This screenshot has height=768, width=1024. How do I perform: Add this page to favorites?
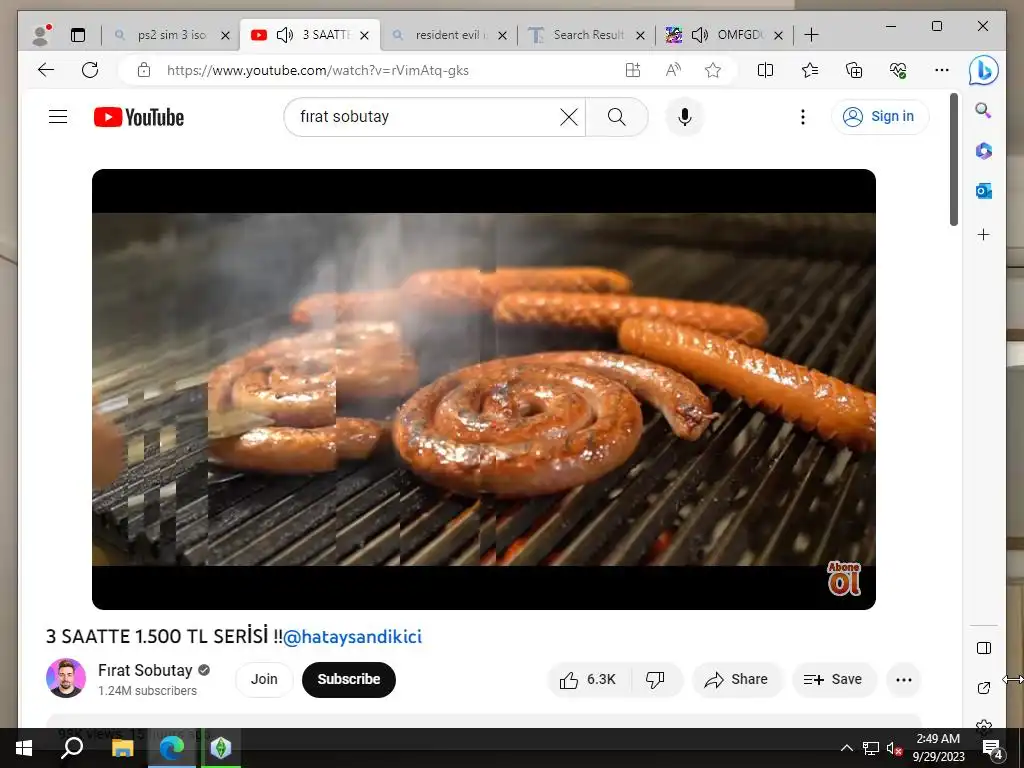pos(712,70)
